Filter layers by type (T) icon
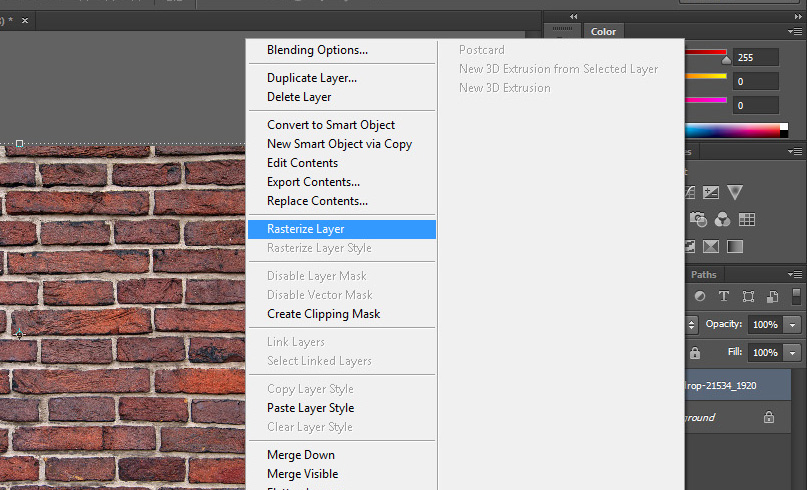Image resolution: width=807 pixels, height=490 pixels. click(722, 297)
